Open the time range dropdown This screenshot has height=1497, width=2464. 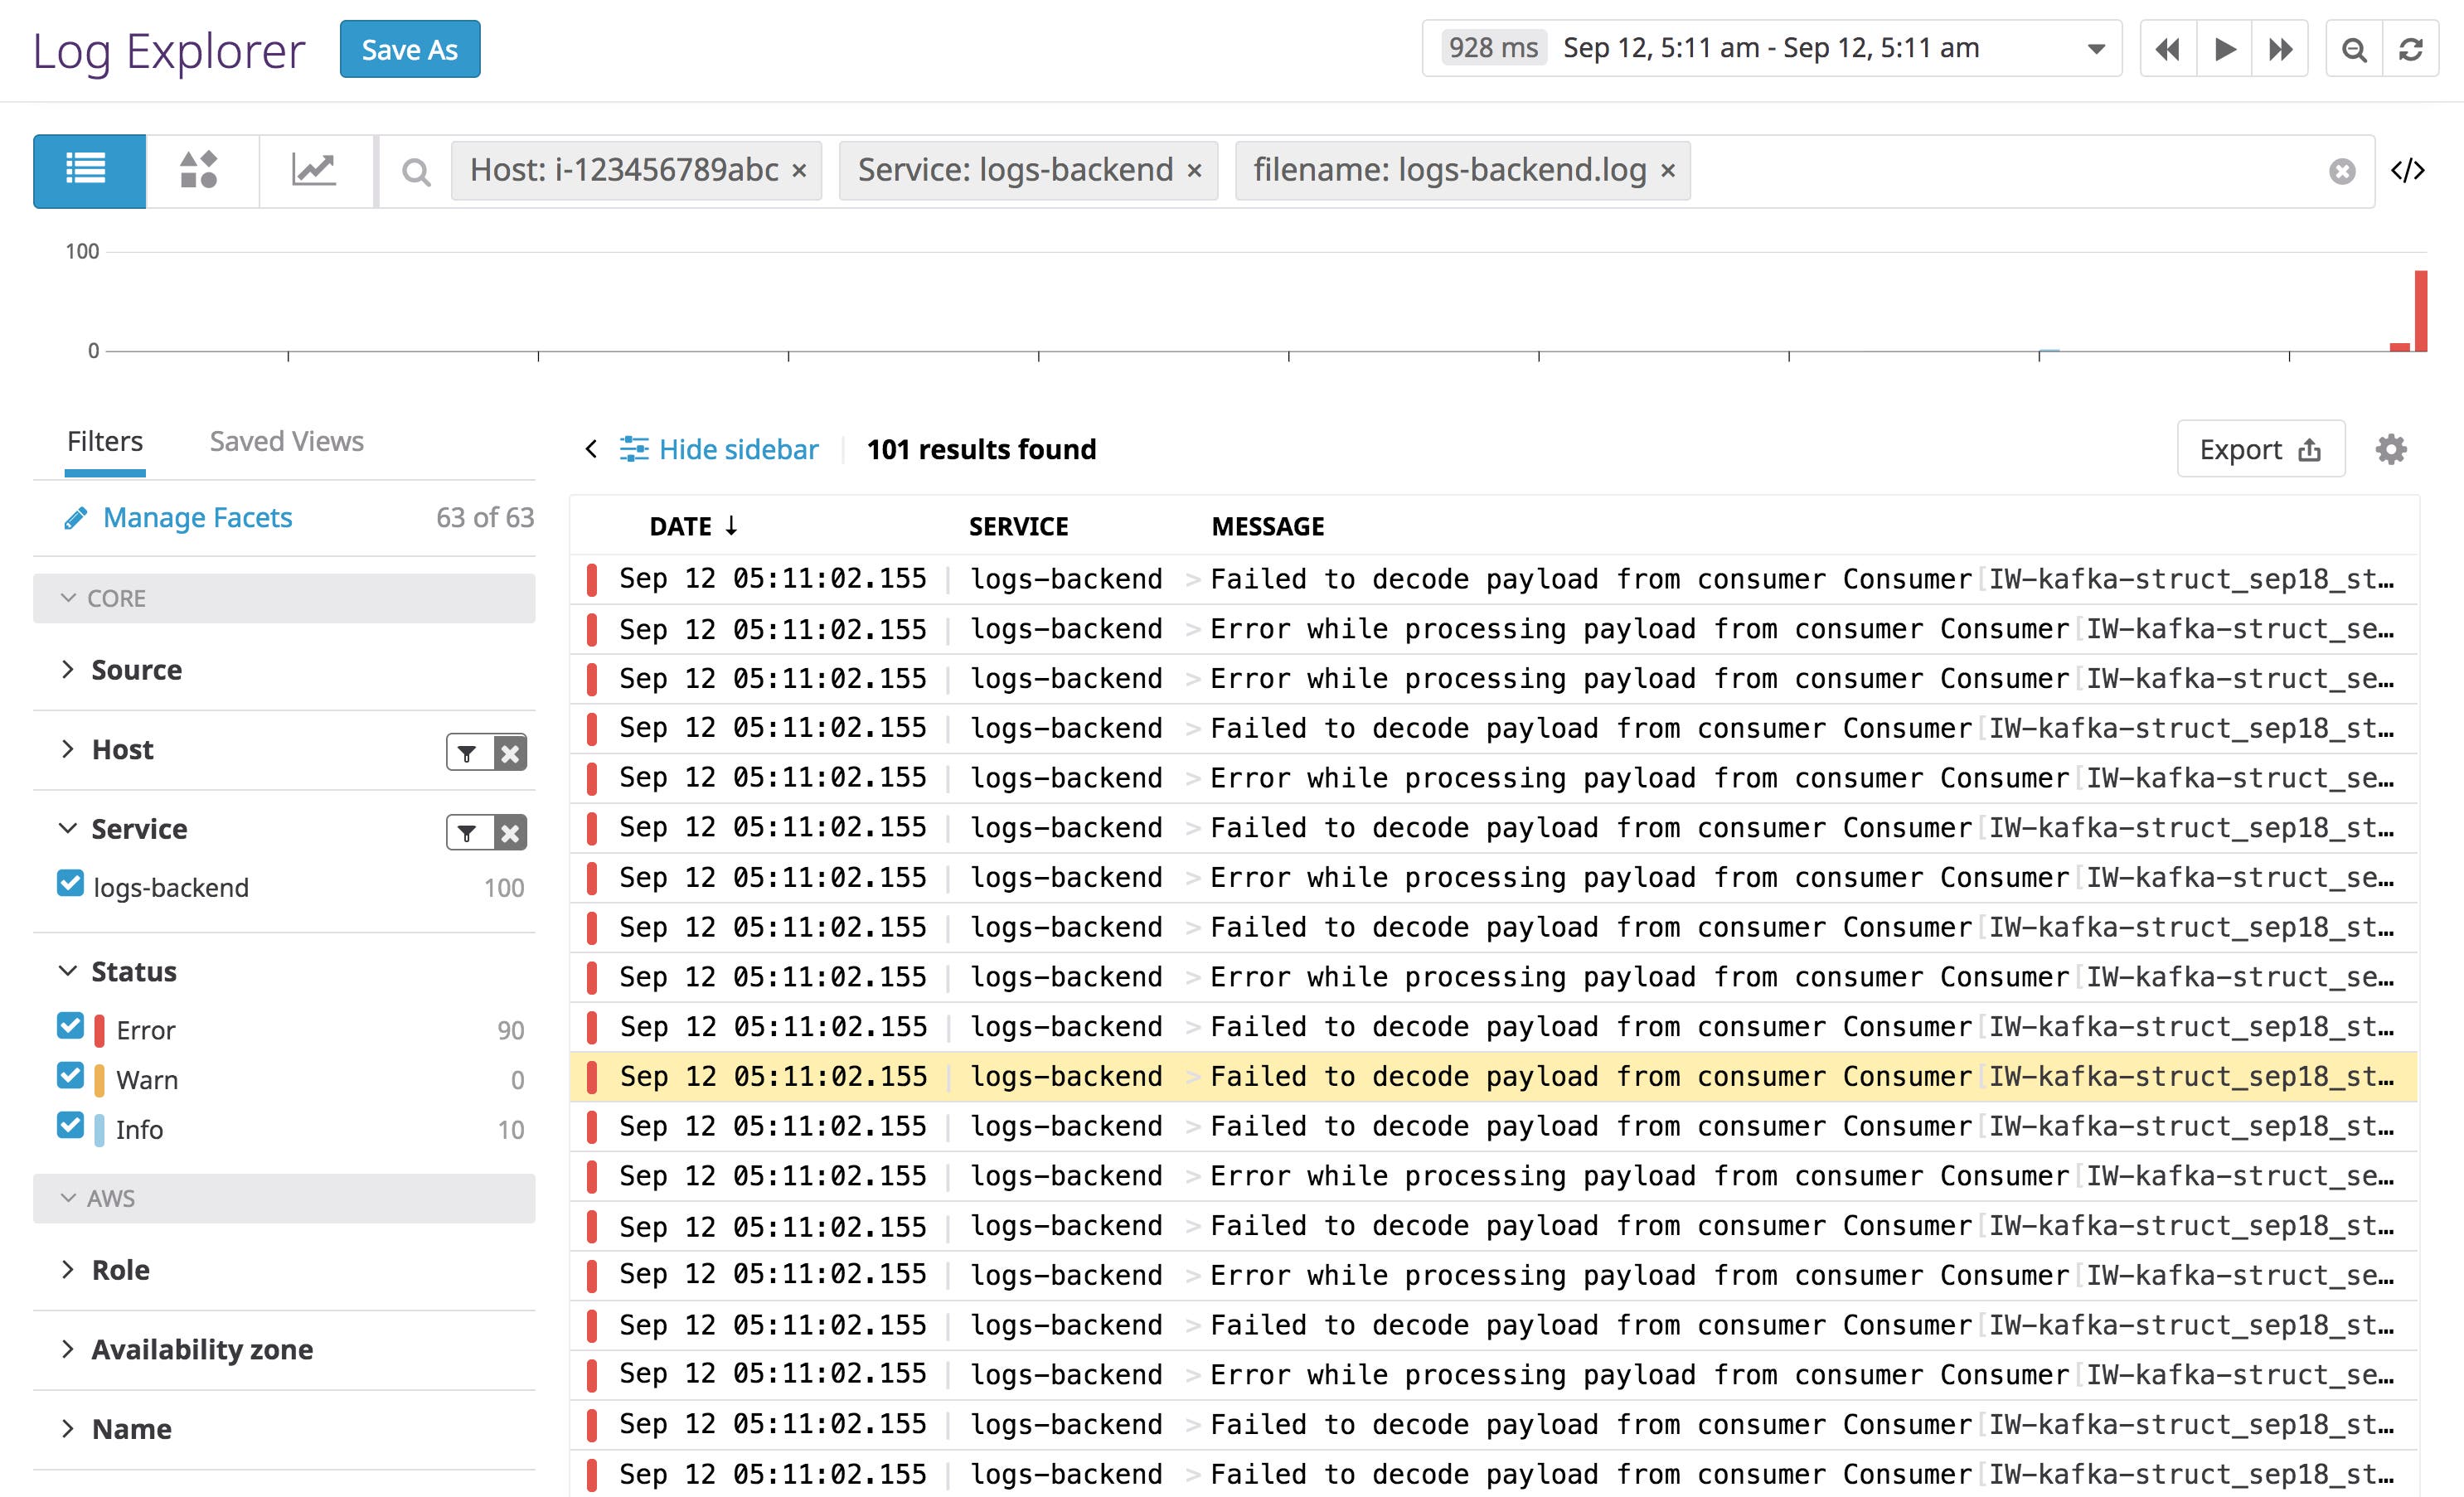(x=2093, y=48)
